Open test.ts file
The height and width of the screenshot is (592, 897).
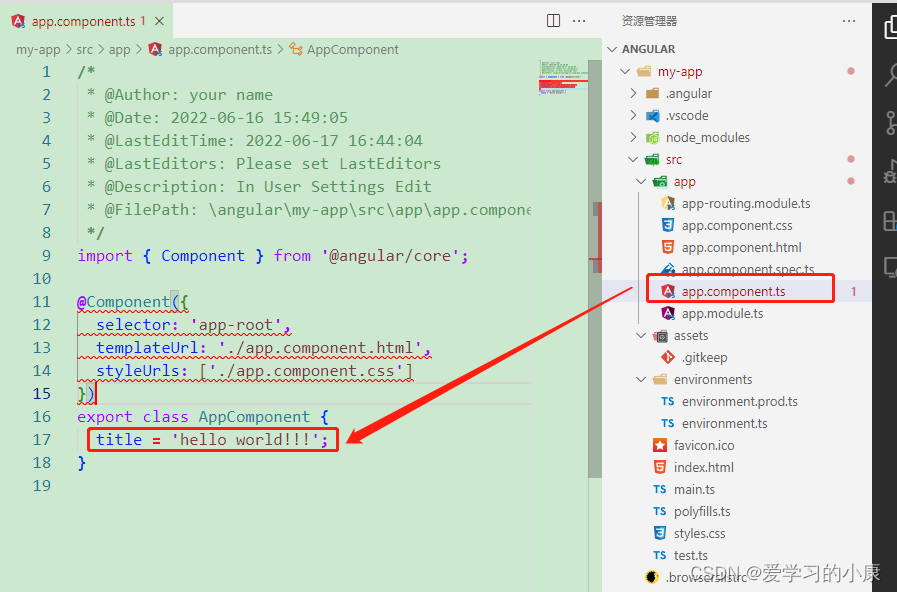(x=690, y=555)
